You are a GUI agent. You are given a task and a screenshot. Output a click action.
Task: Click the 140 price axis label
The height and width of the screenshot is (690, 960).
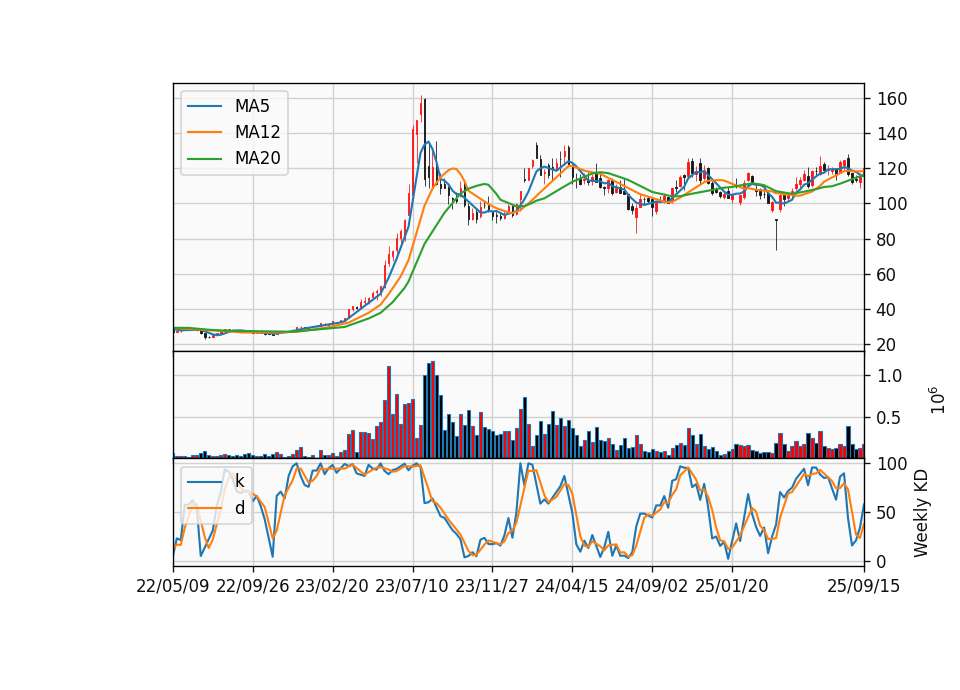[x=892, y=133]
